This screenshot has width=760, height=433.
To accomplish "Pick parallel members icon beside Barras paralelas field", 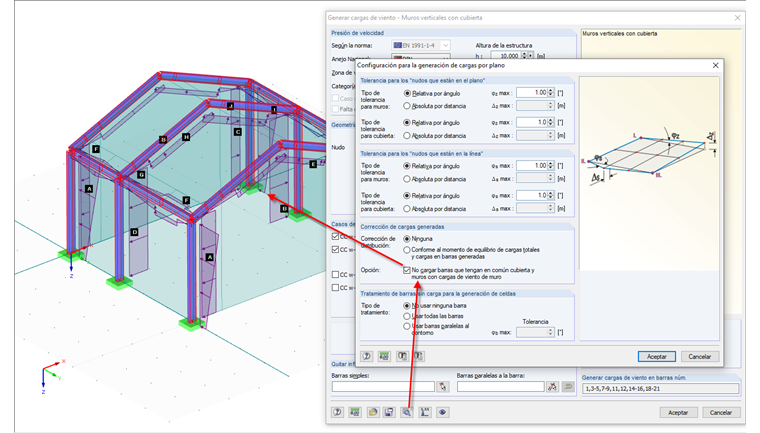I will (x=552, y=387).
